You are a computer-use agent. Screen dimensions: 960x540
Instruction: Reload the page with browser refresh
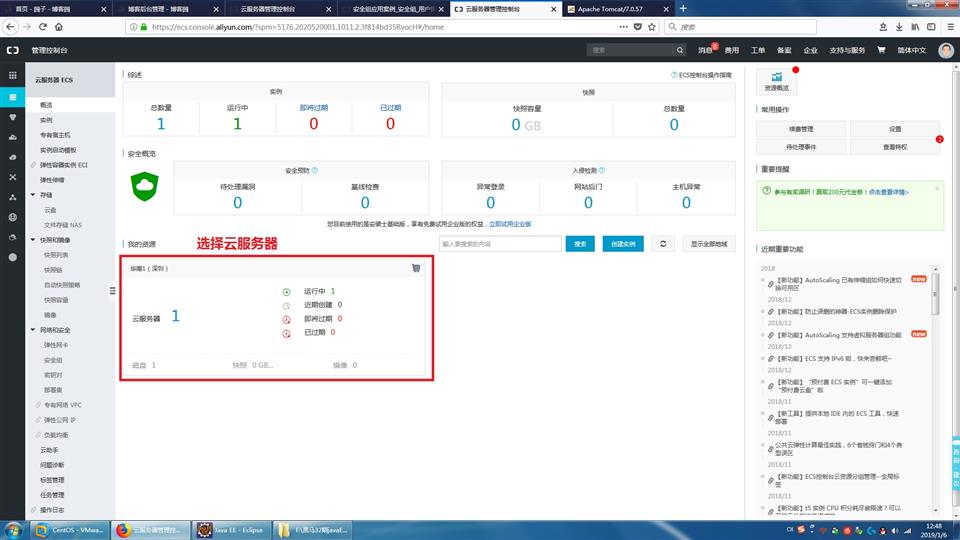coord(43,27)
